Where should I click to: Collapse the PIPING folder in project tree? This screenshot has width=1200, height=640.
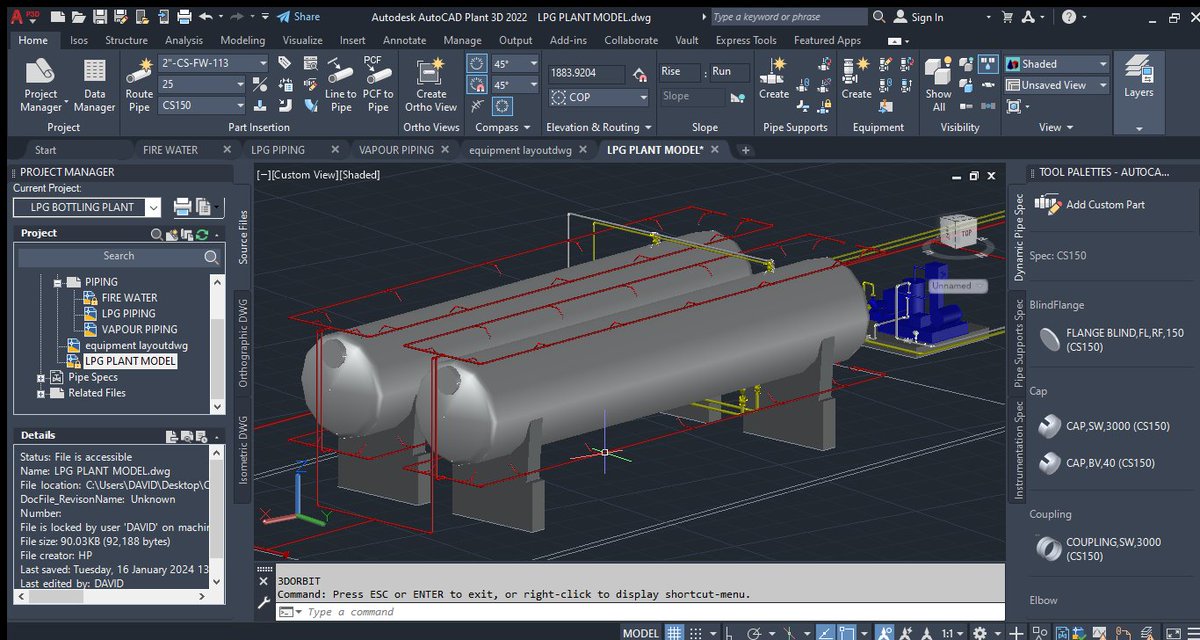58,282
